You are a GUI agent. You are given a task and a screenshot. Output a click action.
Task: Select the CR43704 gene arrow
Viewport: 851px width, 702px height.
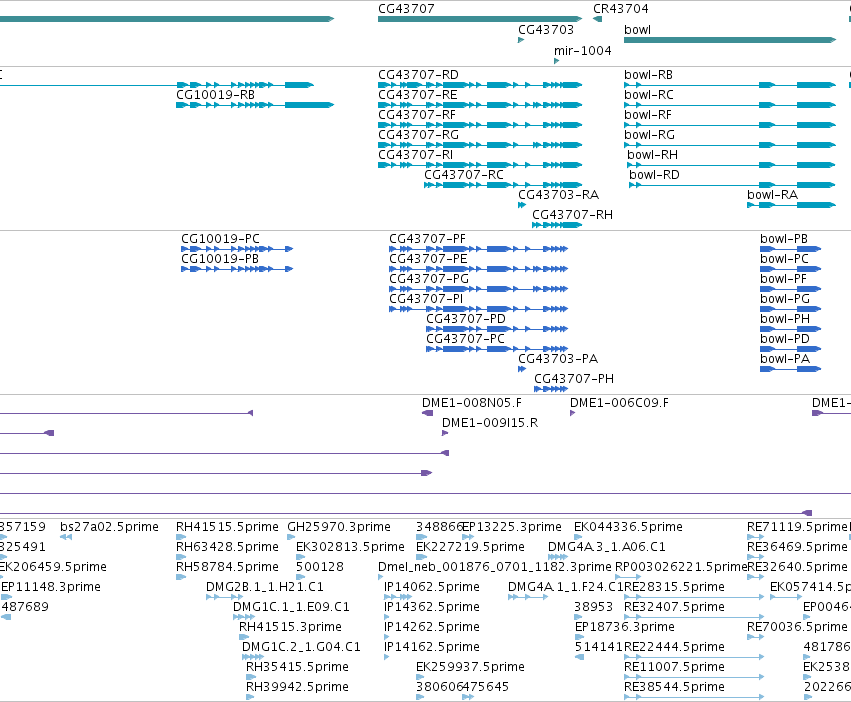[x=598, y=19]
